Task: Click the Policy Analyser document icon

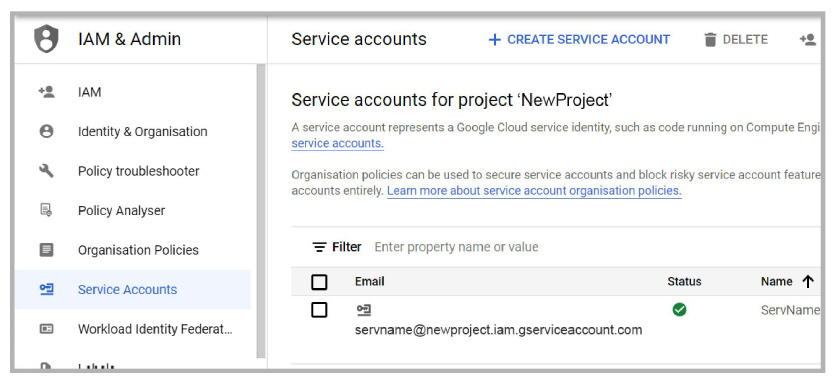Action: coord(46,210)
